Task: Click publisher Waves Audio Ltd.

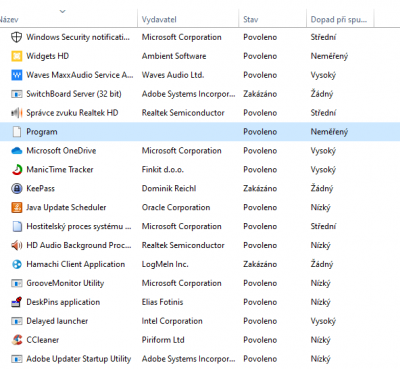Action: (x=173, y=75)
